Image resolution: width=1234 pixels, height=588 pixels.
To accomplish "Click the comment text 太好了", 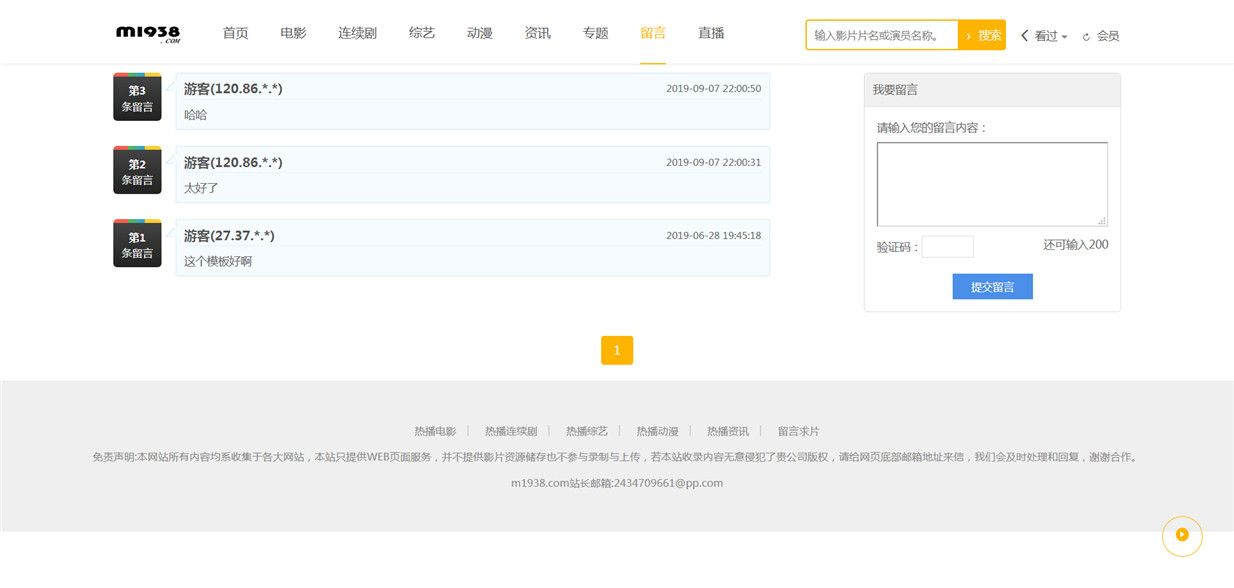I will point(201,188).
